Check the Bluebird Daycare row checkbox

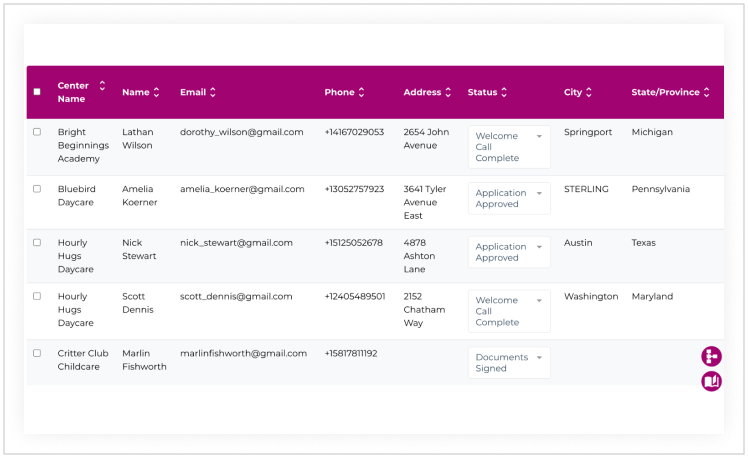pos(37,188)
